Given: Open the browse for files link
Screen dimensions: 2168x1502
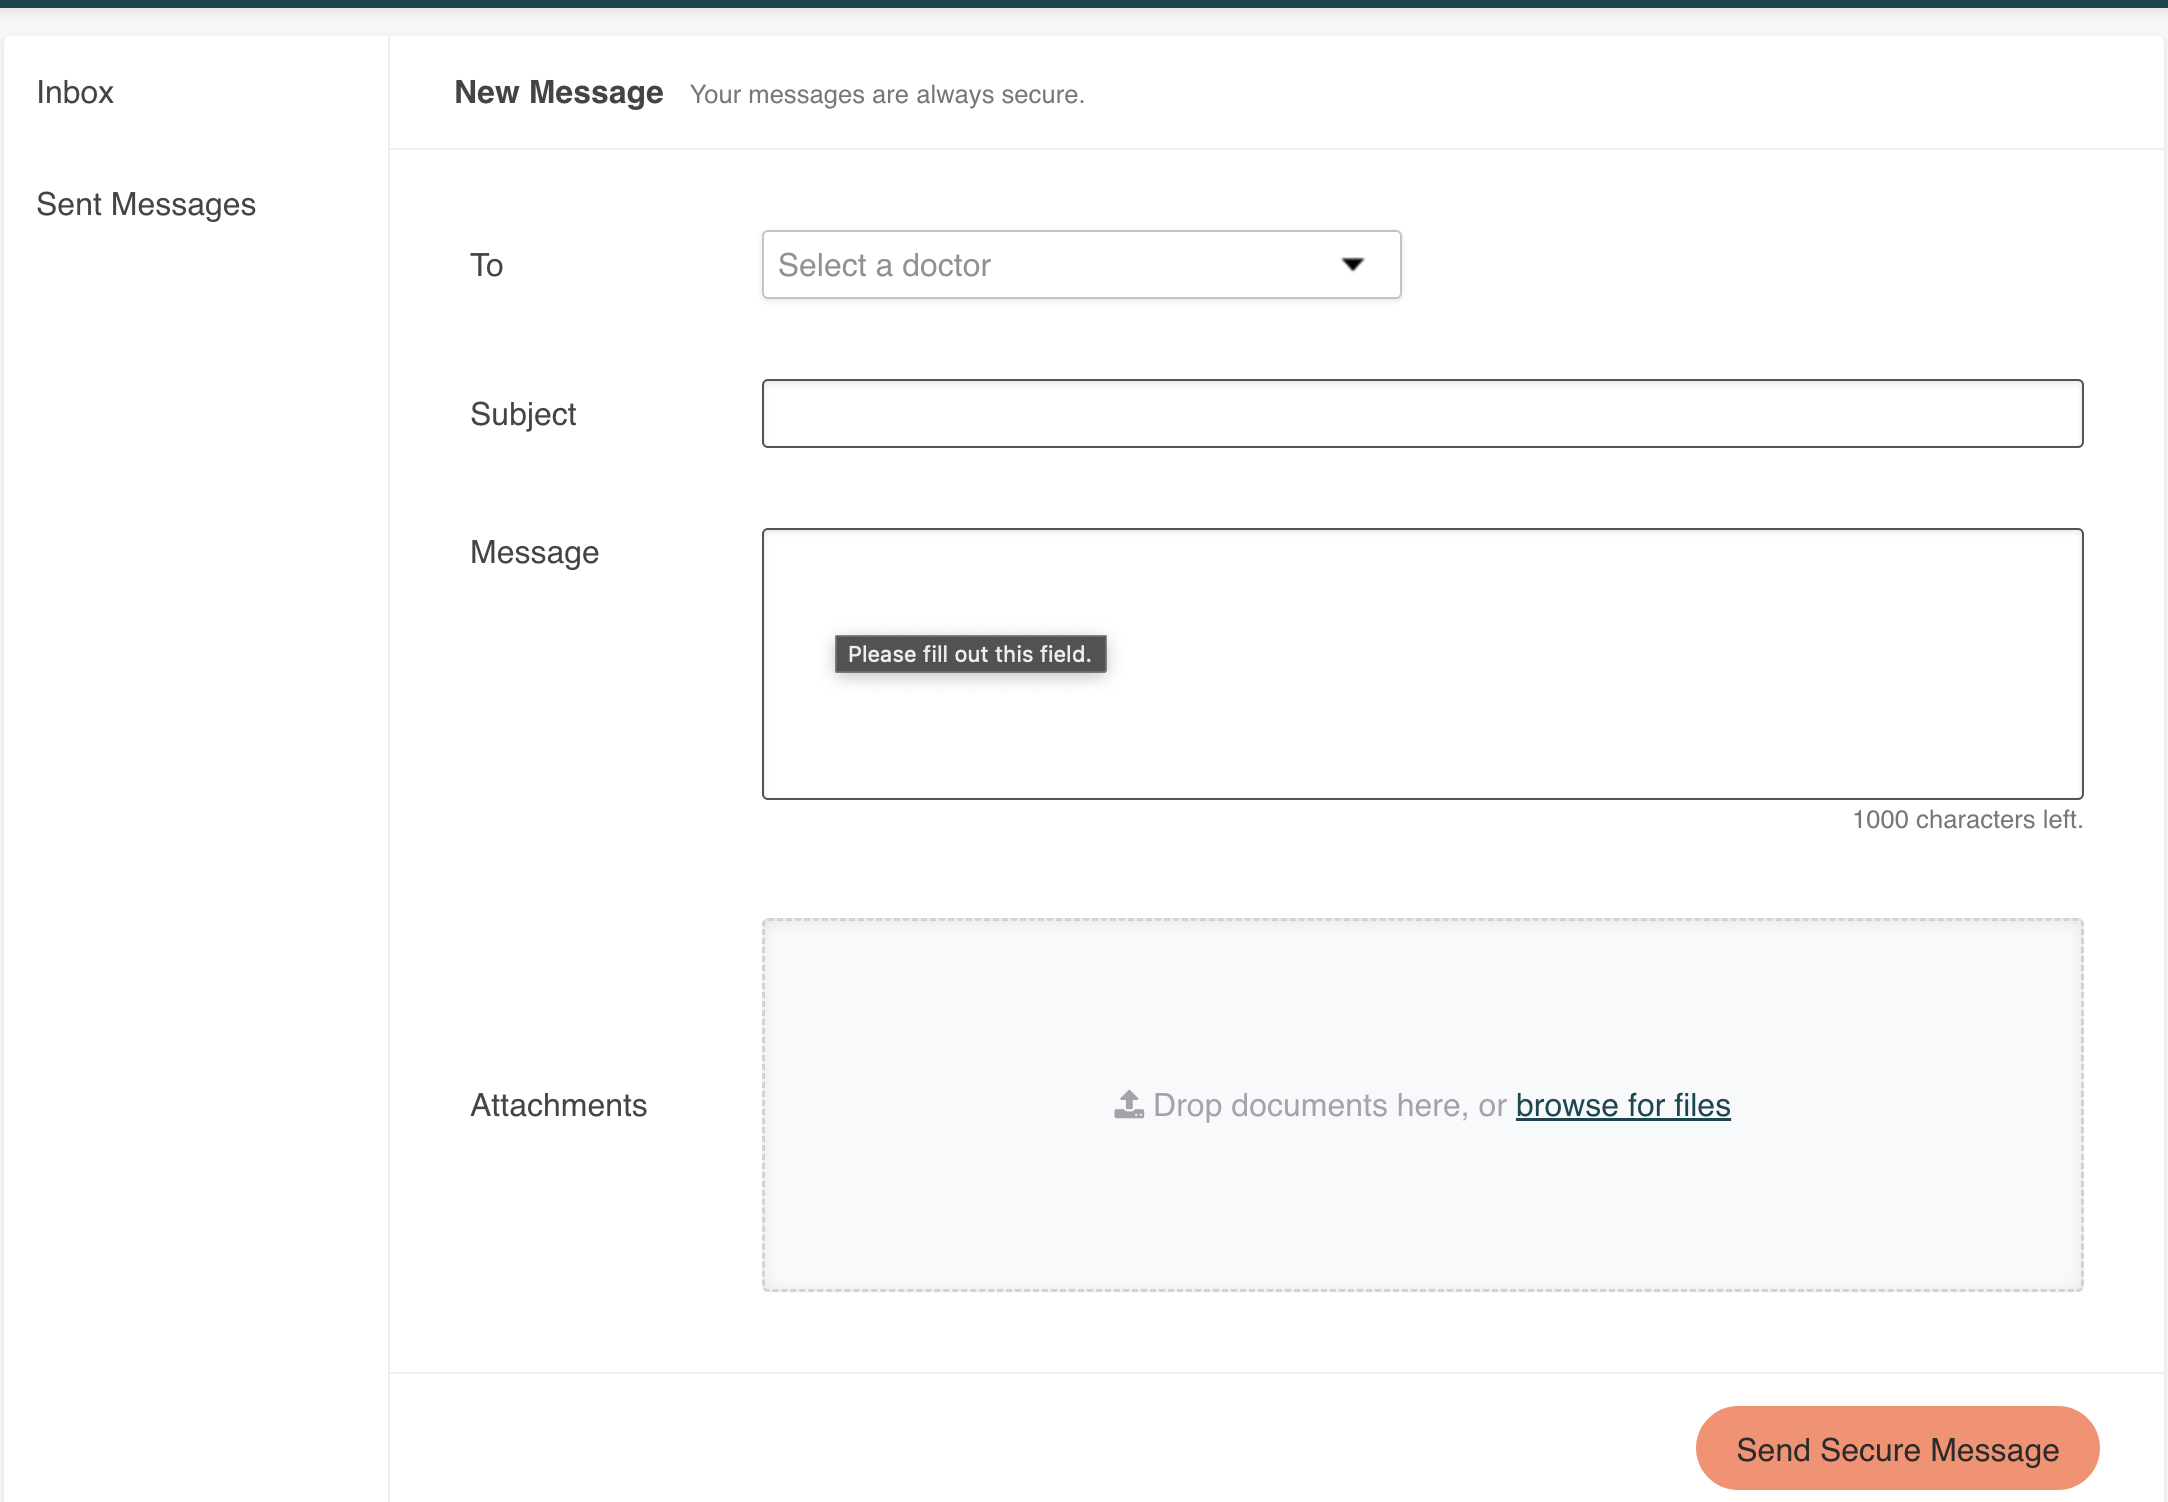Looking at the screenshot, I should coord(1622,1105).
